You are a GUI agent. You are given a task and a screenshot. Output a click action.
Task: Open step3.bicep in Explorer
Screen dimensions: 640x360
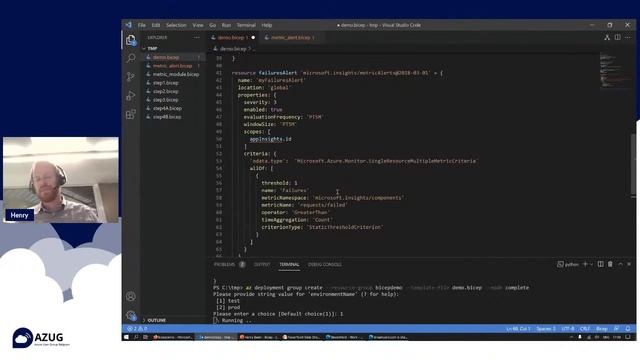tap(173, 100)
